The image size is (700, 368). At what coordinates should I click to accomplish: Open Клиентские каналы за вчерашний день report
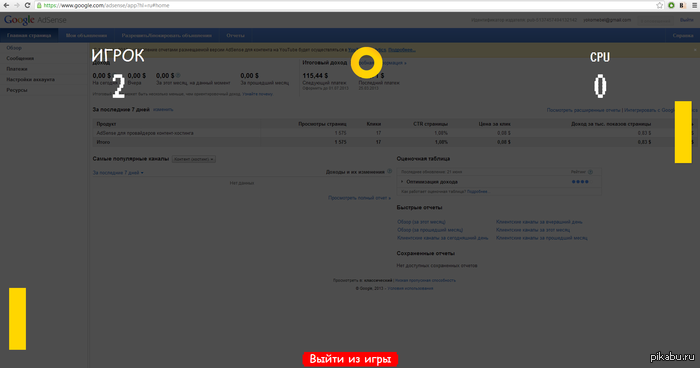tap(539, 222)
